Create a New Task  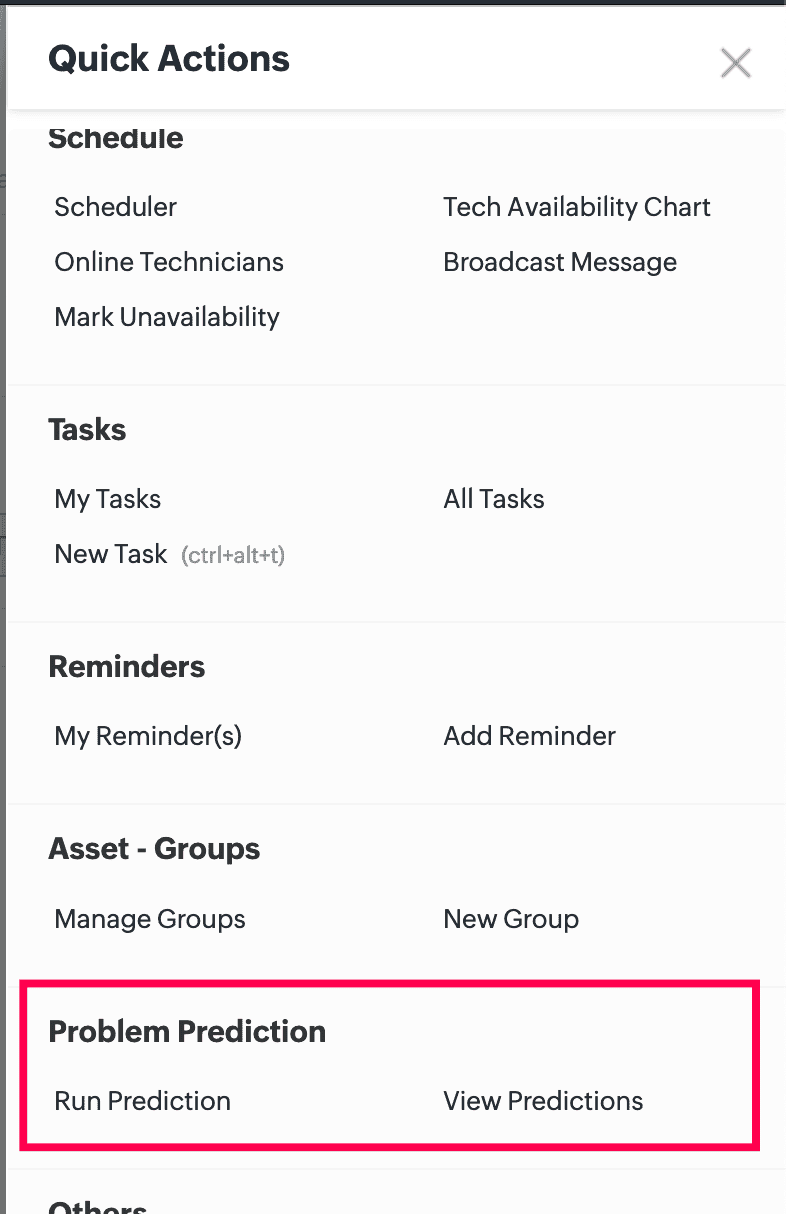coord(111,554)
